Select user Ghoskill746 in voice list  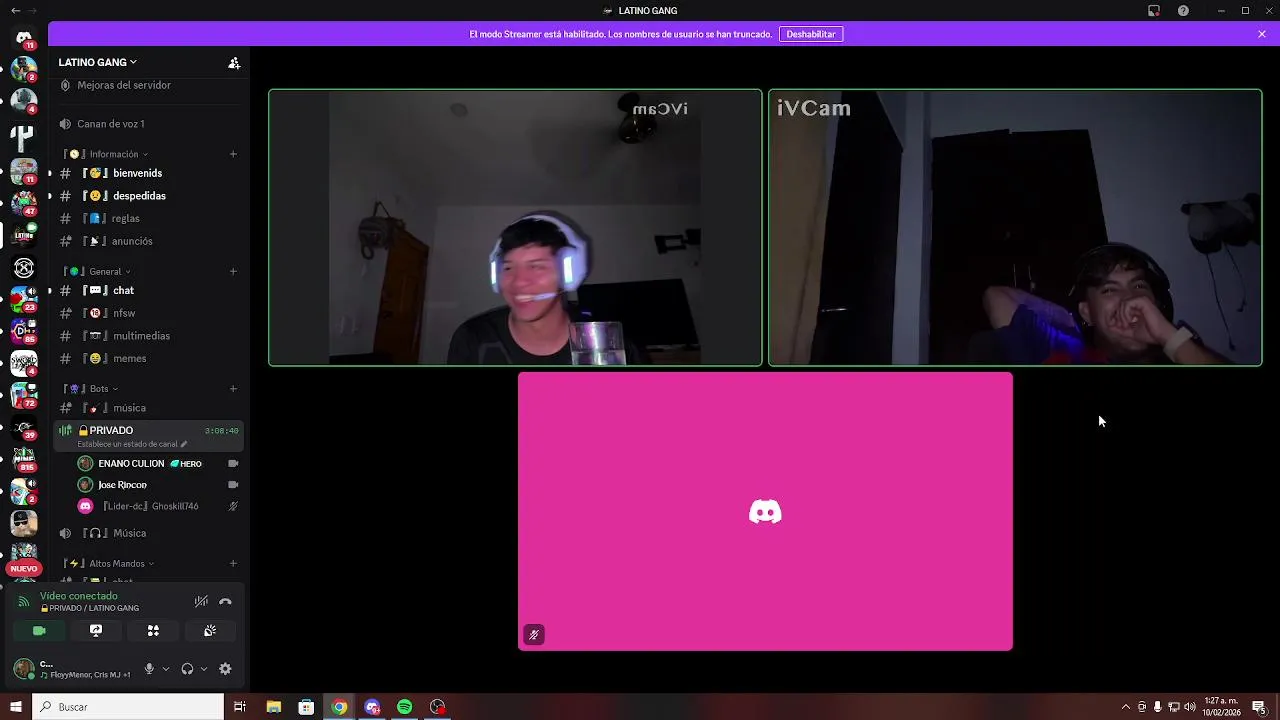pyautogui.click(x=158, y=506)
